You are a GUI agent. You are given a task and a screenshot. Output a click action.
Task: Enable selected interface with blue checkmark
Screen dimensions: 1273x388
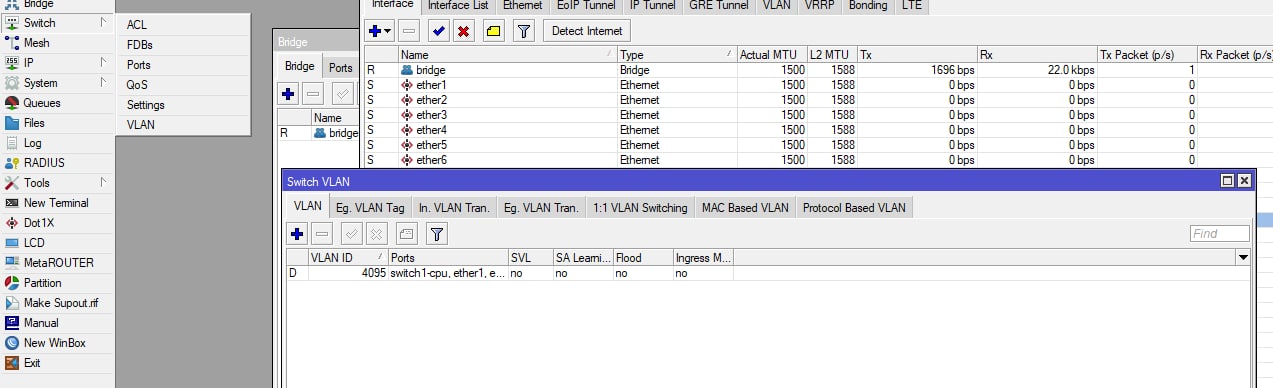click(438, 31)
